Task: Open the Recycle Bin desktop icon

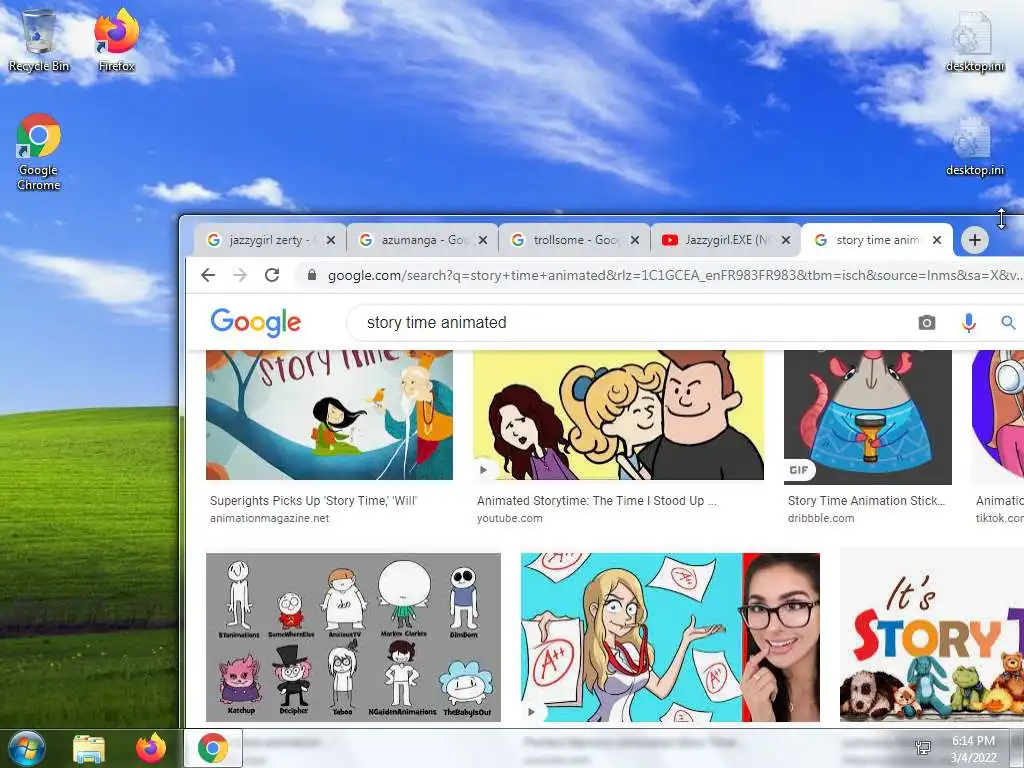Action: 39,40
